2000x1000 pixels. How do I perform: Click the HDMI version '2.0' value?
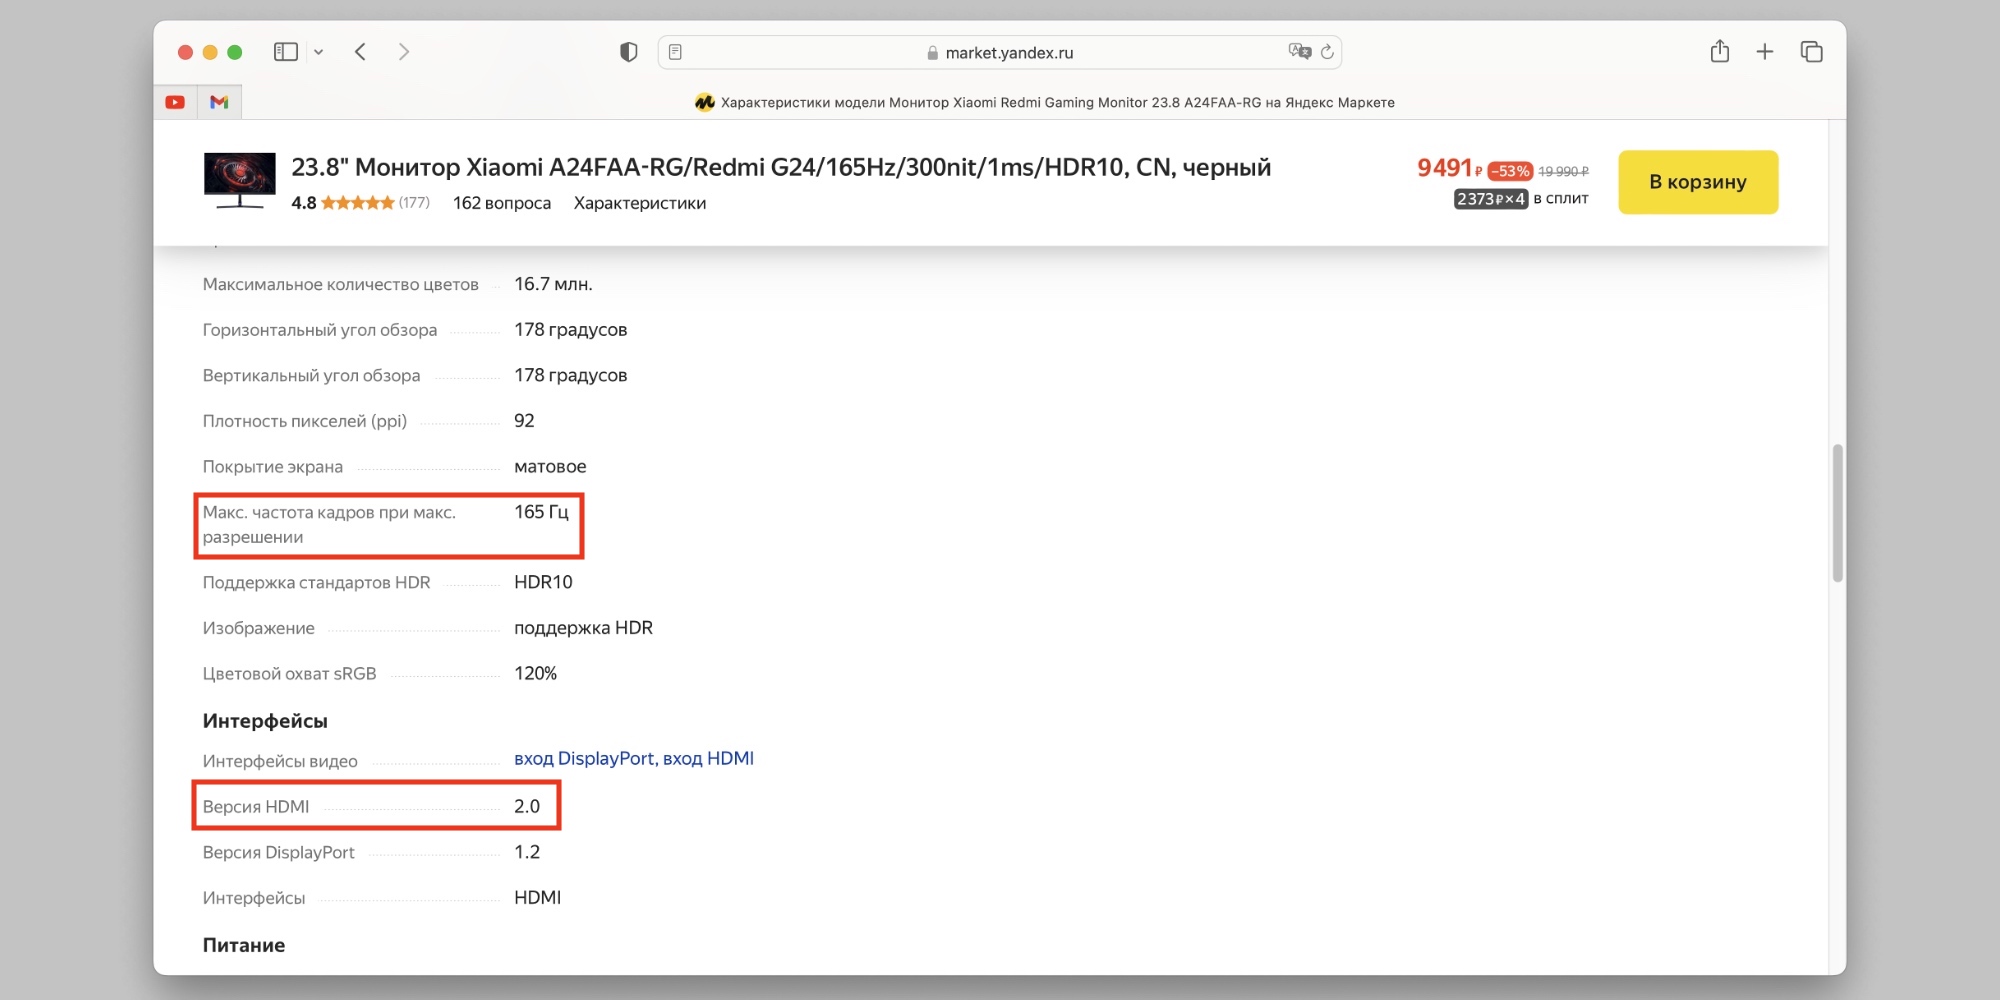pyautogui.click(x=527, y=807)
